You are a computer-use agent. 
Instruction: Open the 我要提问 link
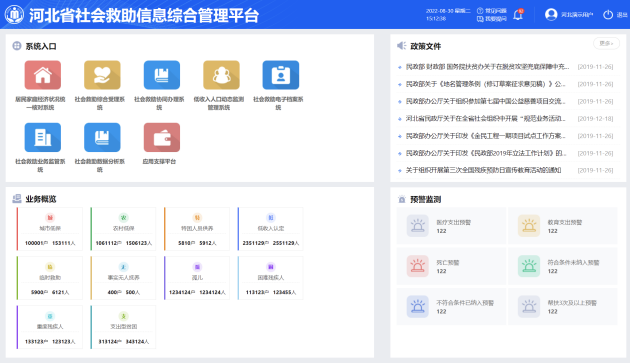[492, 18]
